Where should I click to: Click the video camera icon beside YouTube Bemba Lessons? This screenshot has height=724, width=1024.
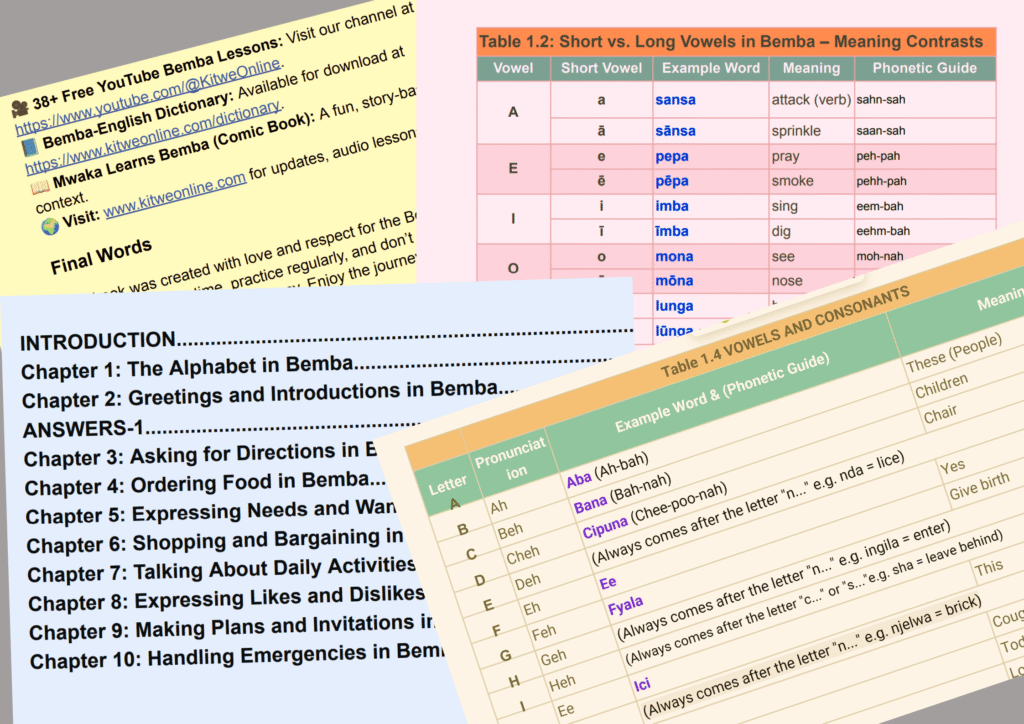pos(20,108)
